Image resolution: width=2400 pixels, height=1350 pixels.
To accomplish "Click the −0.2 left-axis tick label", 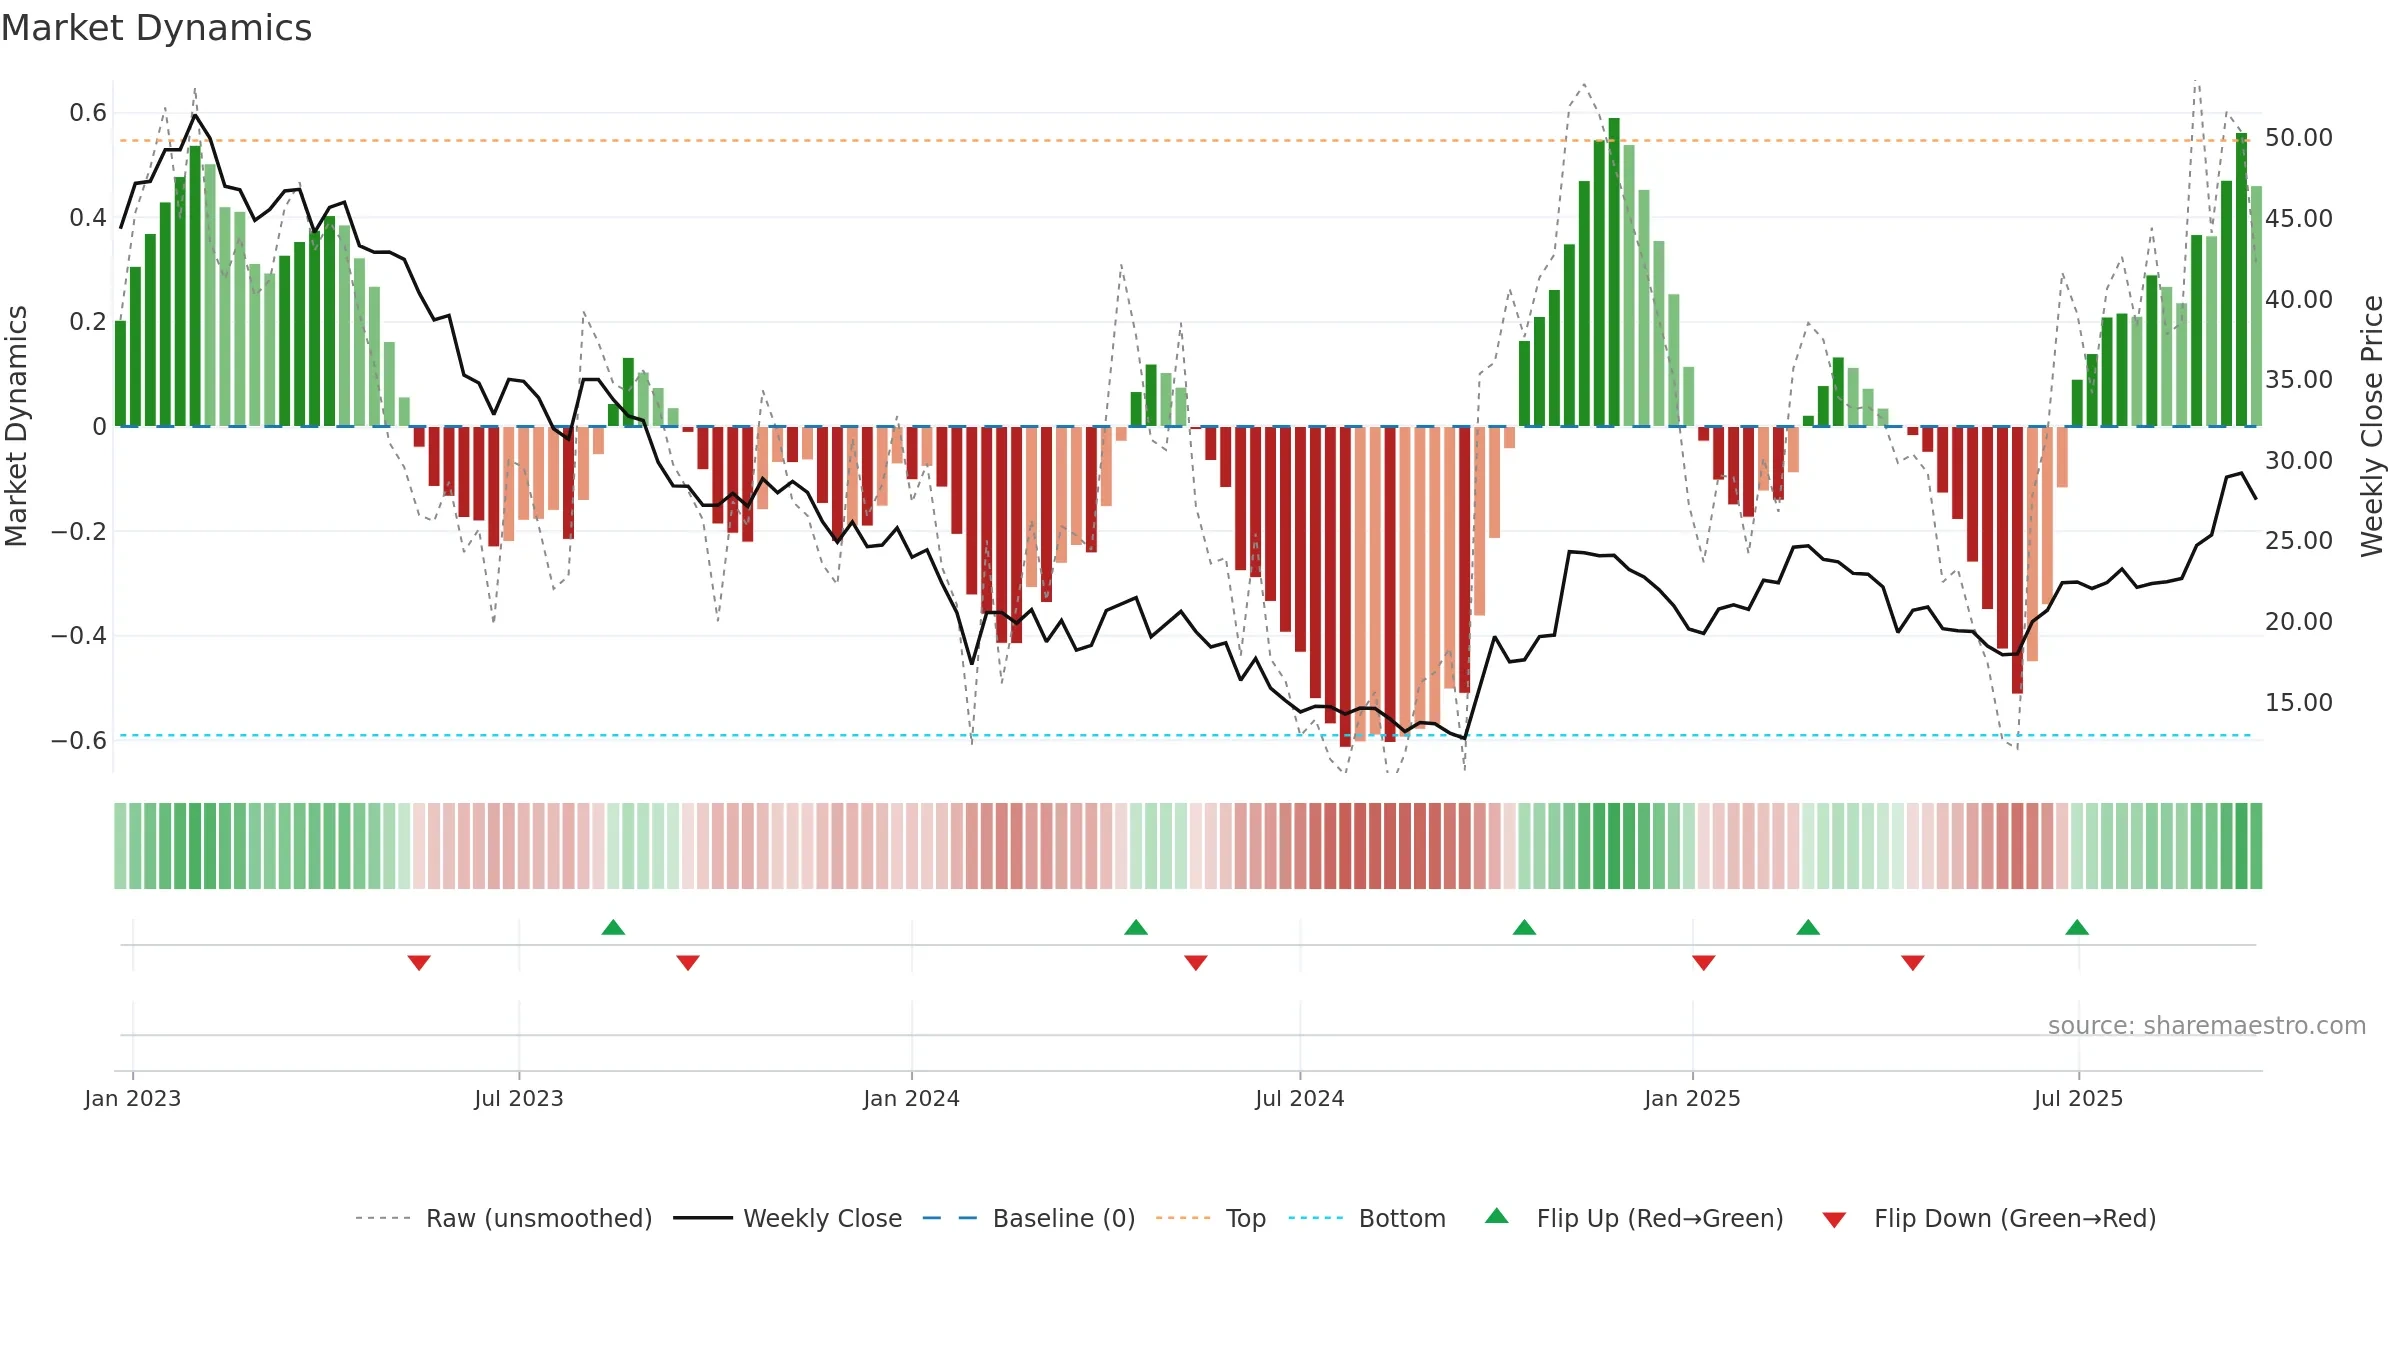I will tap(79, 531).
